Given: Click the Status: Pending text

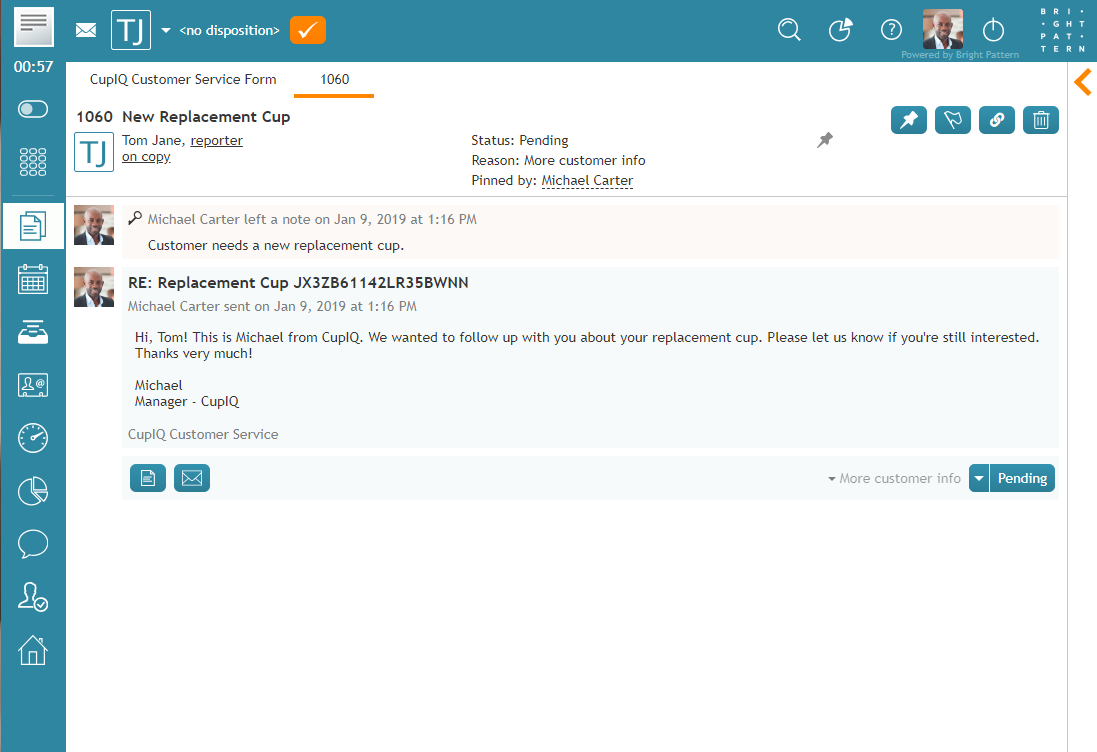Looking at the screenshot, I should click(520, 141).
